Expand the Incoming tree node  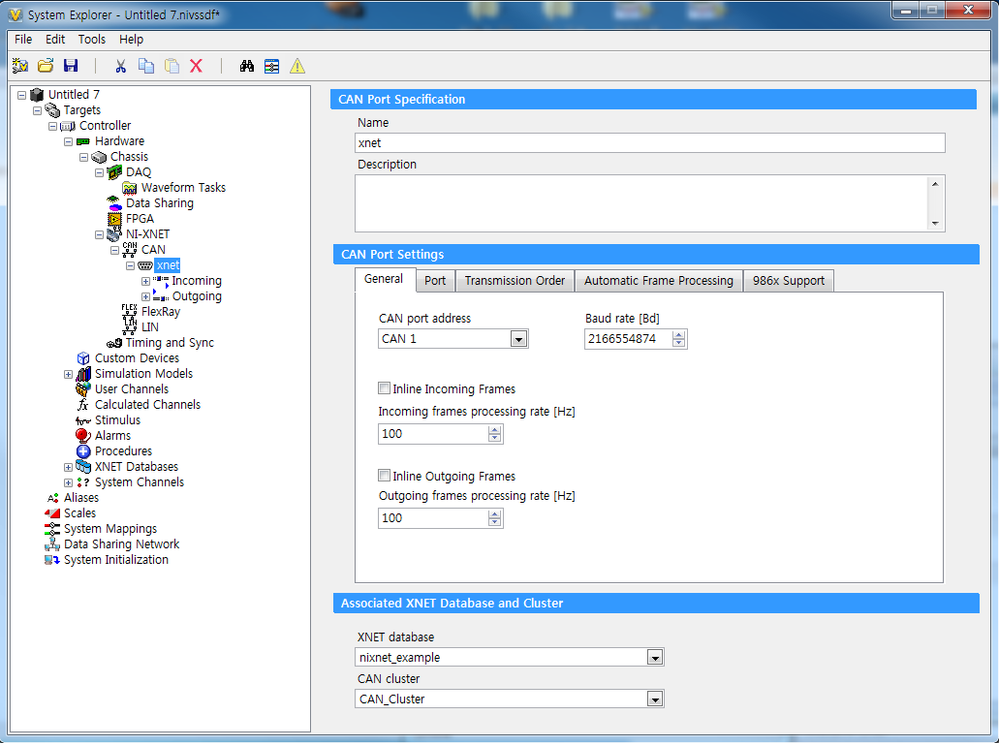pos(146,281)
